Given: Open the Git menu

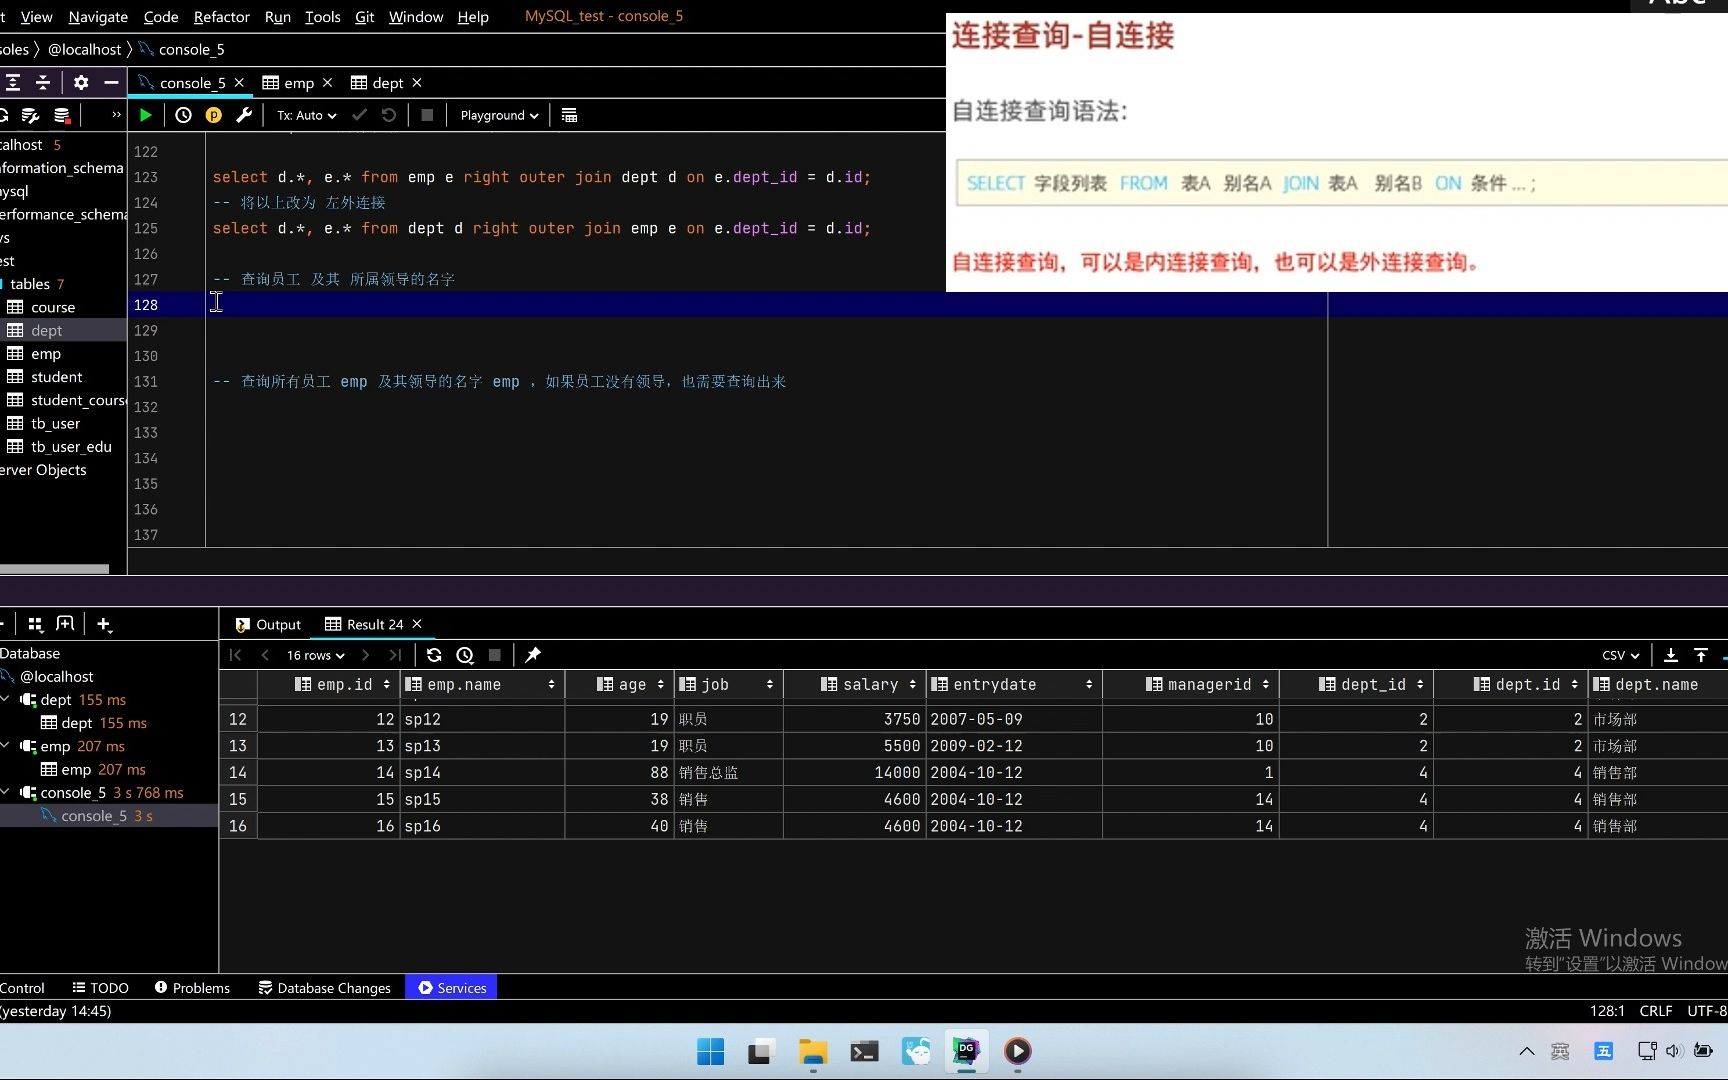Looking at the screenshot, I should coord(364,16).
